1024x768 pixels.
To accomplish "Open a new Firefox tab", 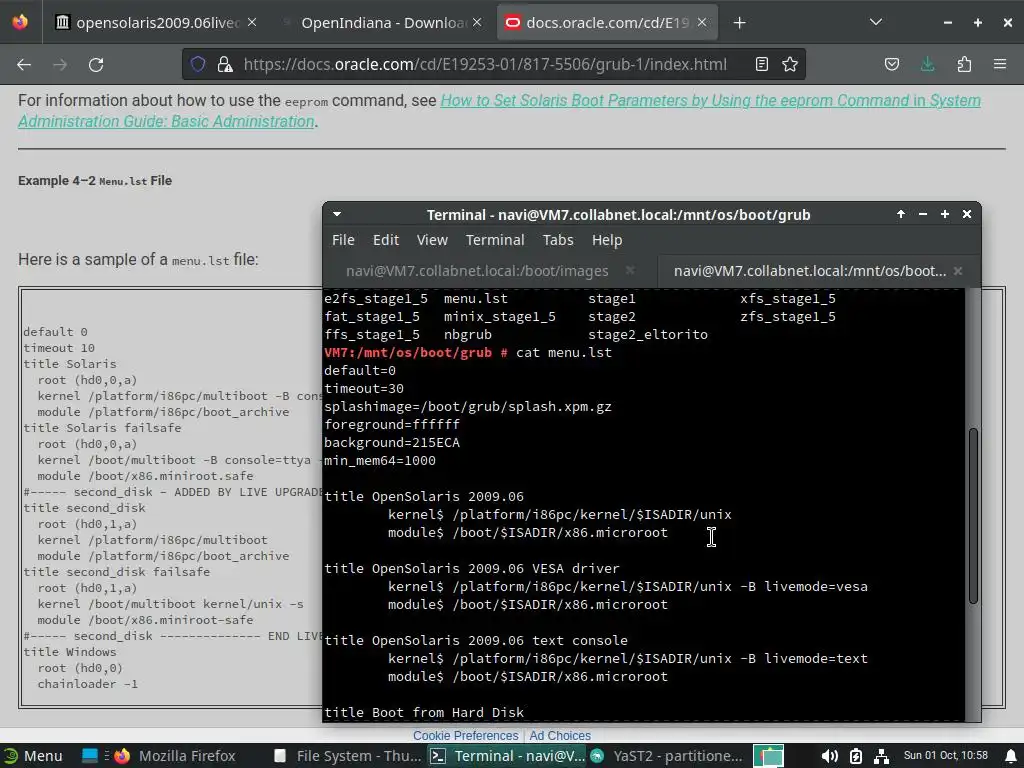I will (x=739, y=23).
